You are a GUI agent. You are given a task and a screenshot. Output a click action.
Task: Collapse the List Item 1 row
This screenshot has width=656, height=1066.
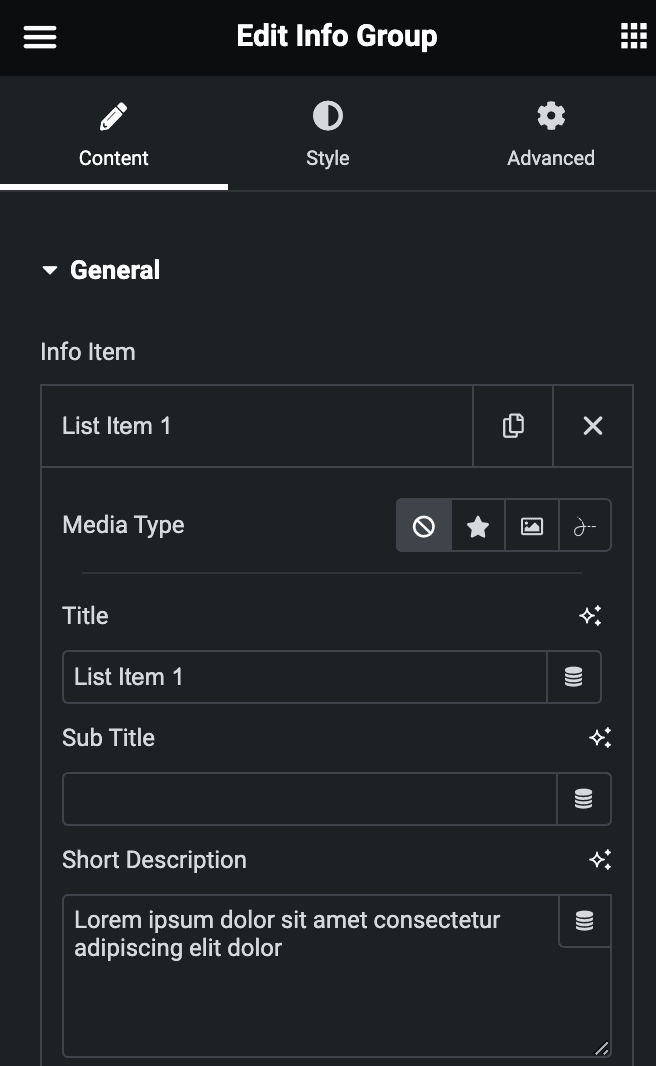[257, 426]
